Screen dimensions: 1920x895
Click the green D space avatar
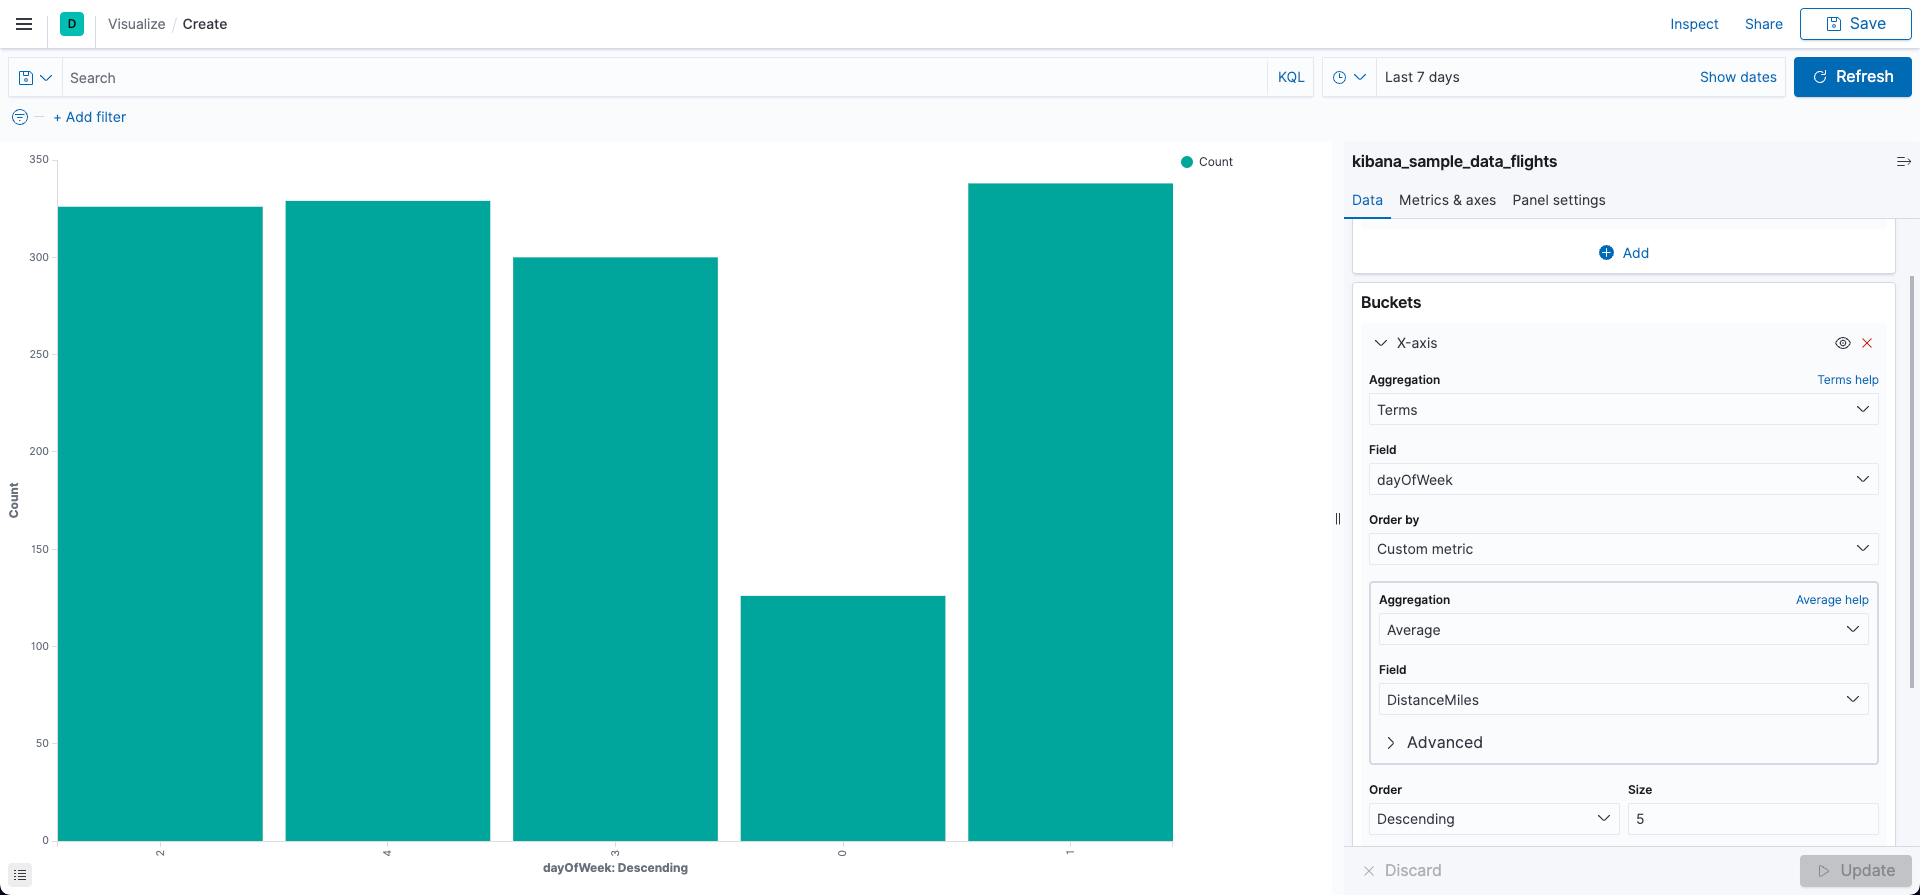(x=72, y=24)
